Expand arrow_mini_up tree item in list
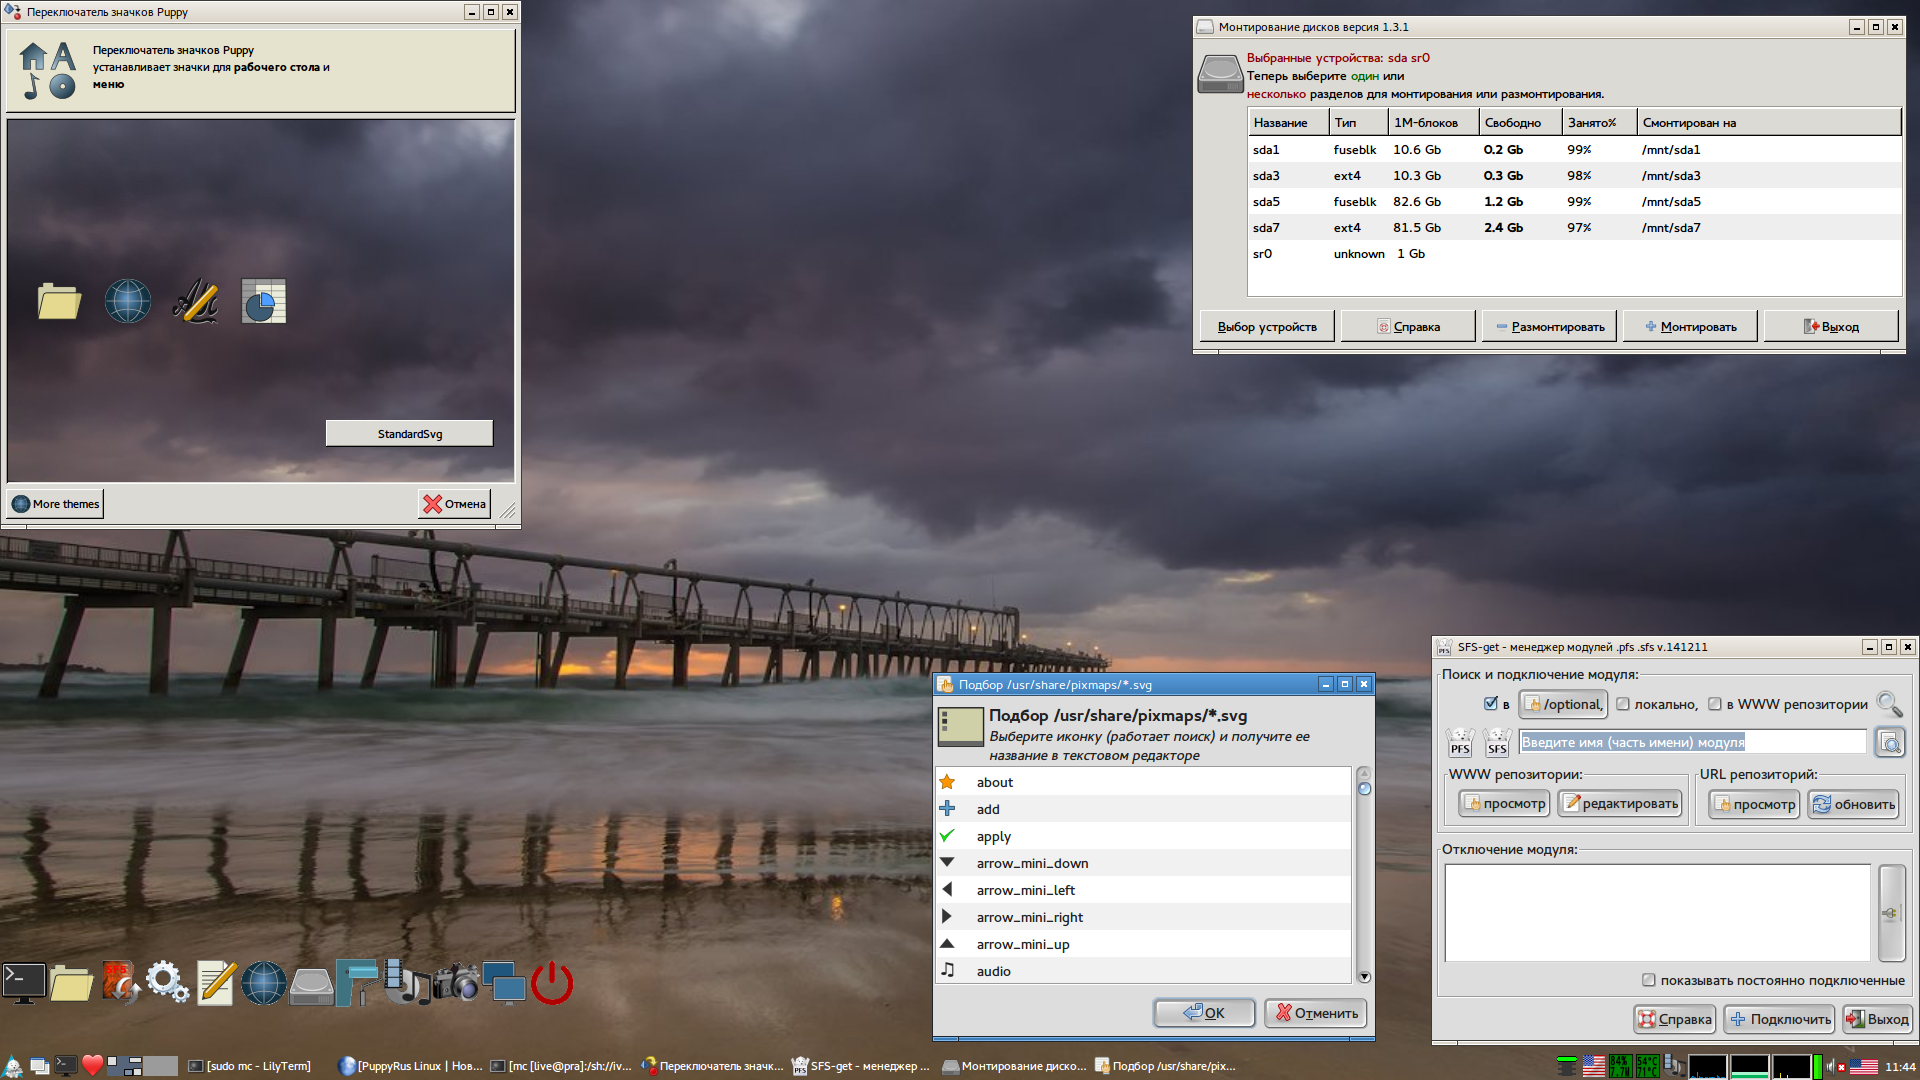 coord(948,942)
